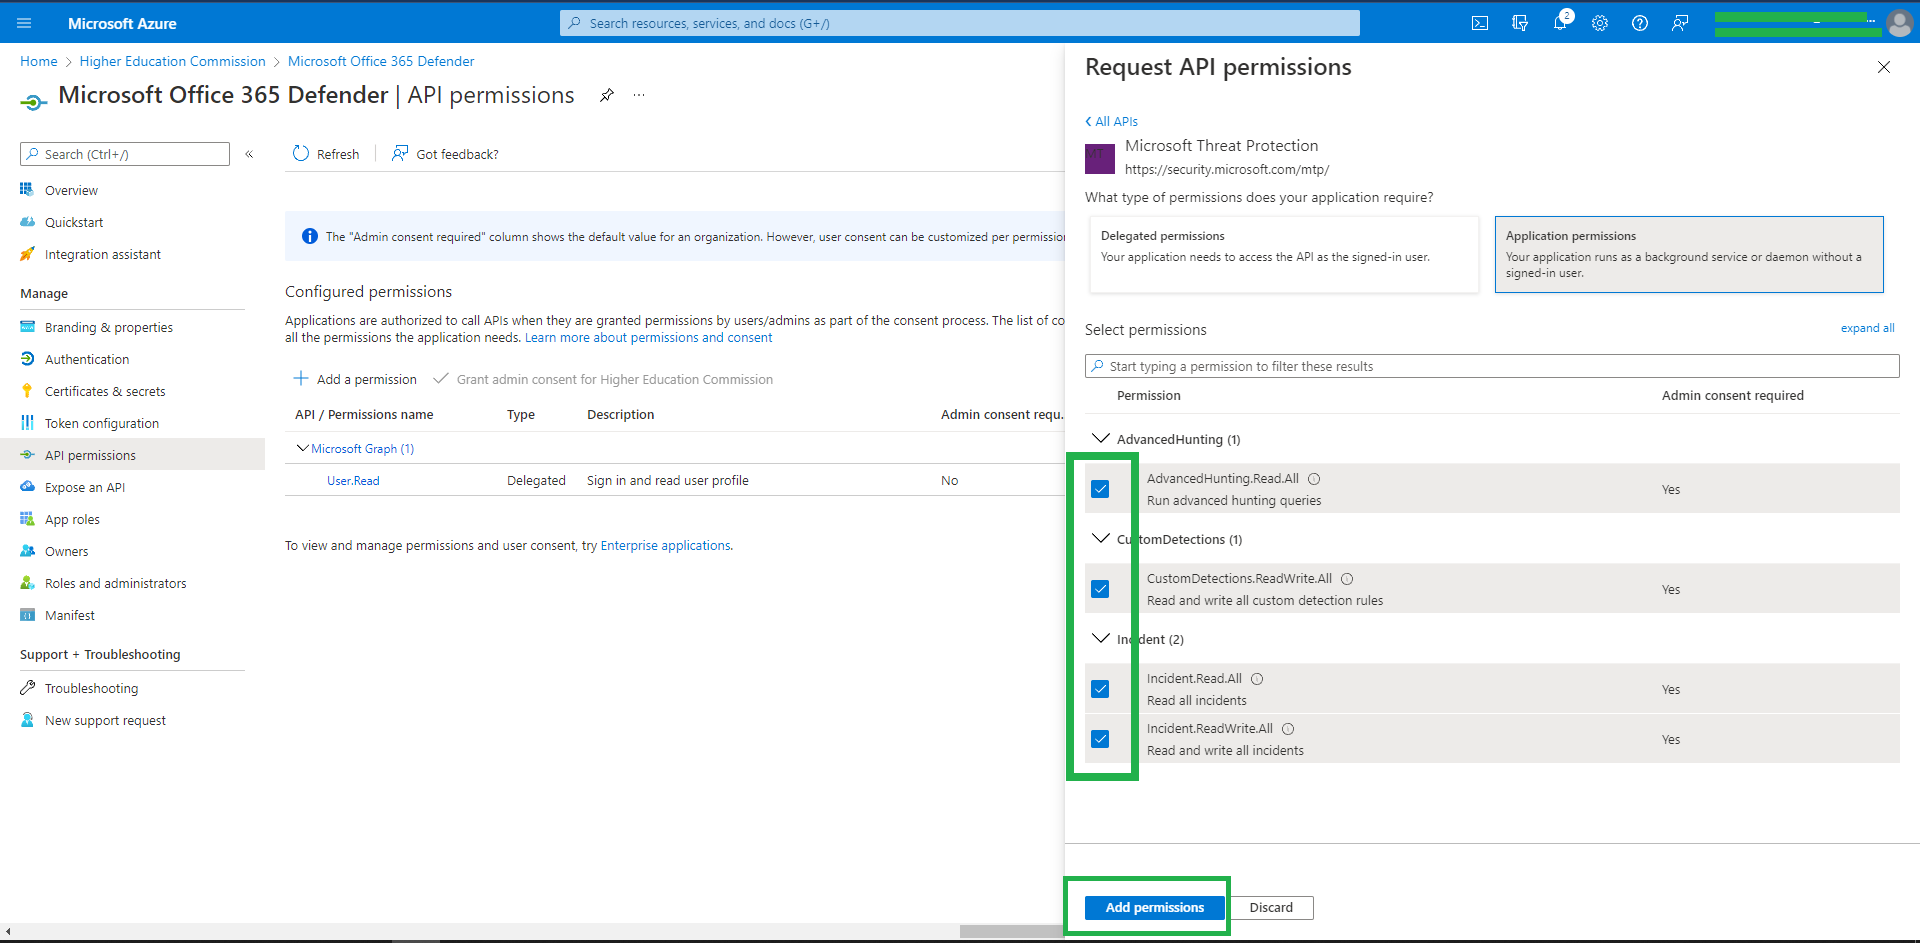Collapse the AdvancedHunting permission group
Image resolution: width=1920 pixels, height=943 pixels.
pos(1101,438)
